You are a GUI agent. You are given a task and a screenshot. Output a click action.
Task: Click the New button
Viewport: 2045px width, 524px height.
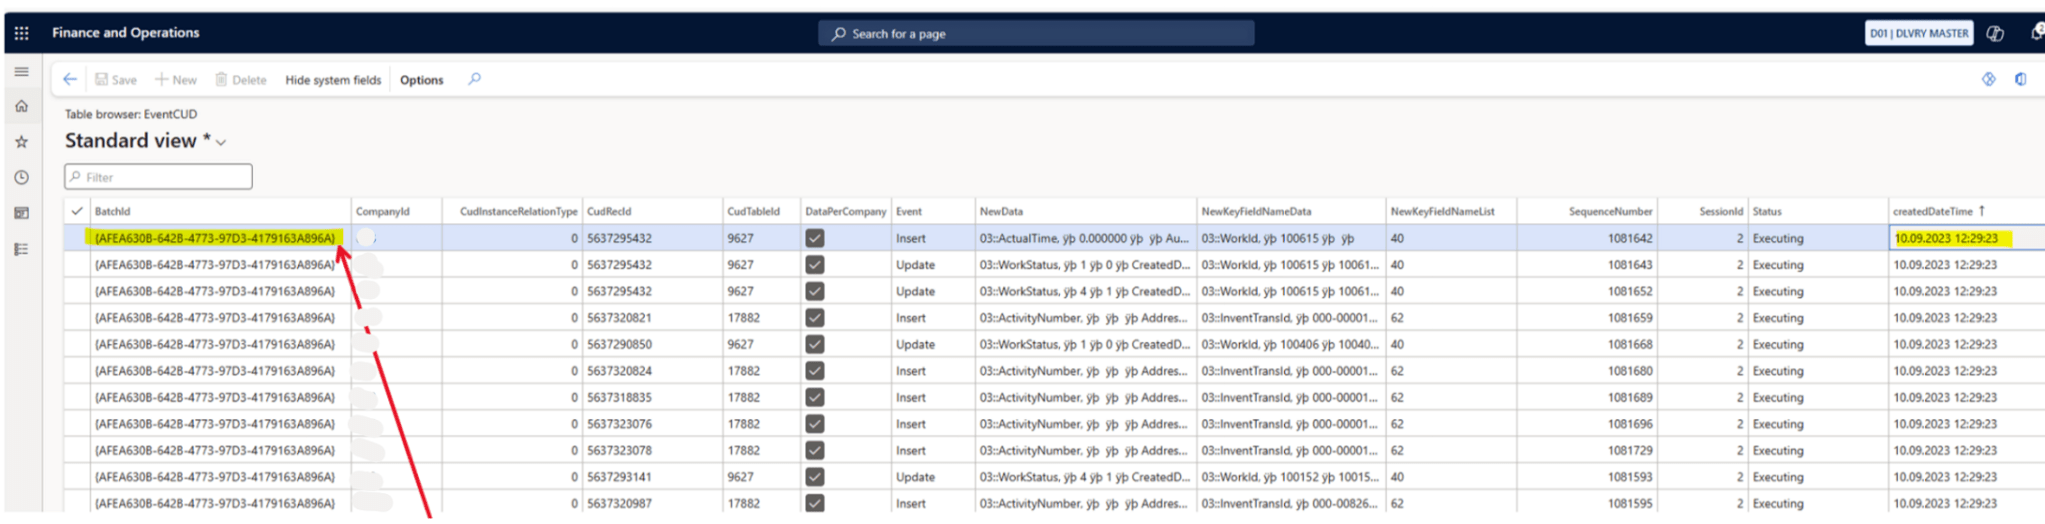pos(176,80)
